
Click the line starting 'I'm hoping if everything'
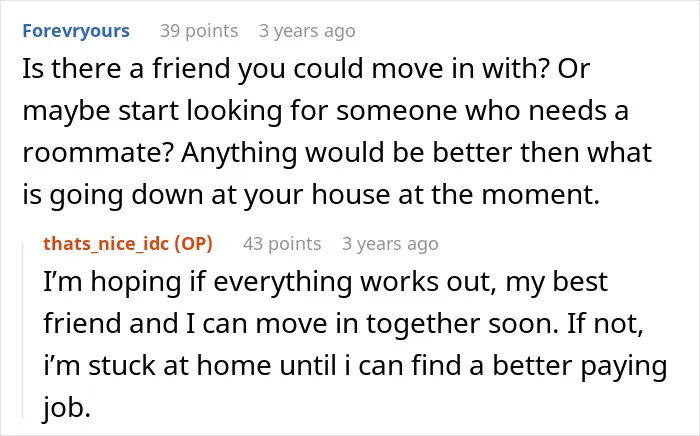click(325, 282)
